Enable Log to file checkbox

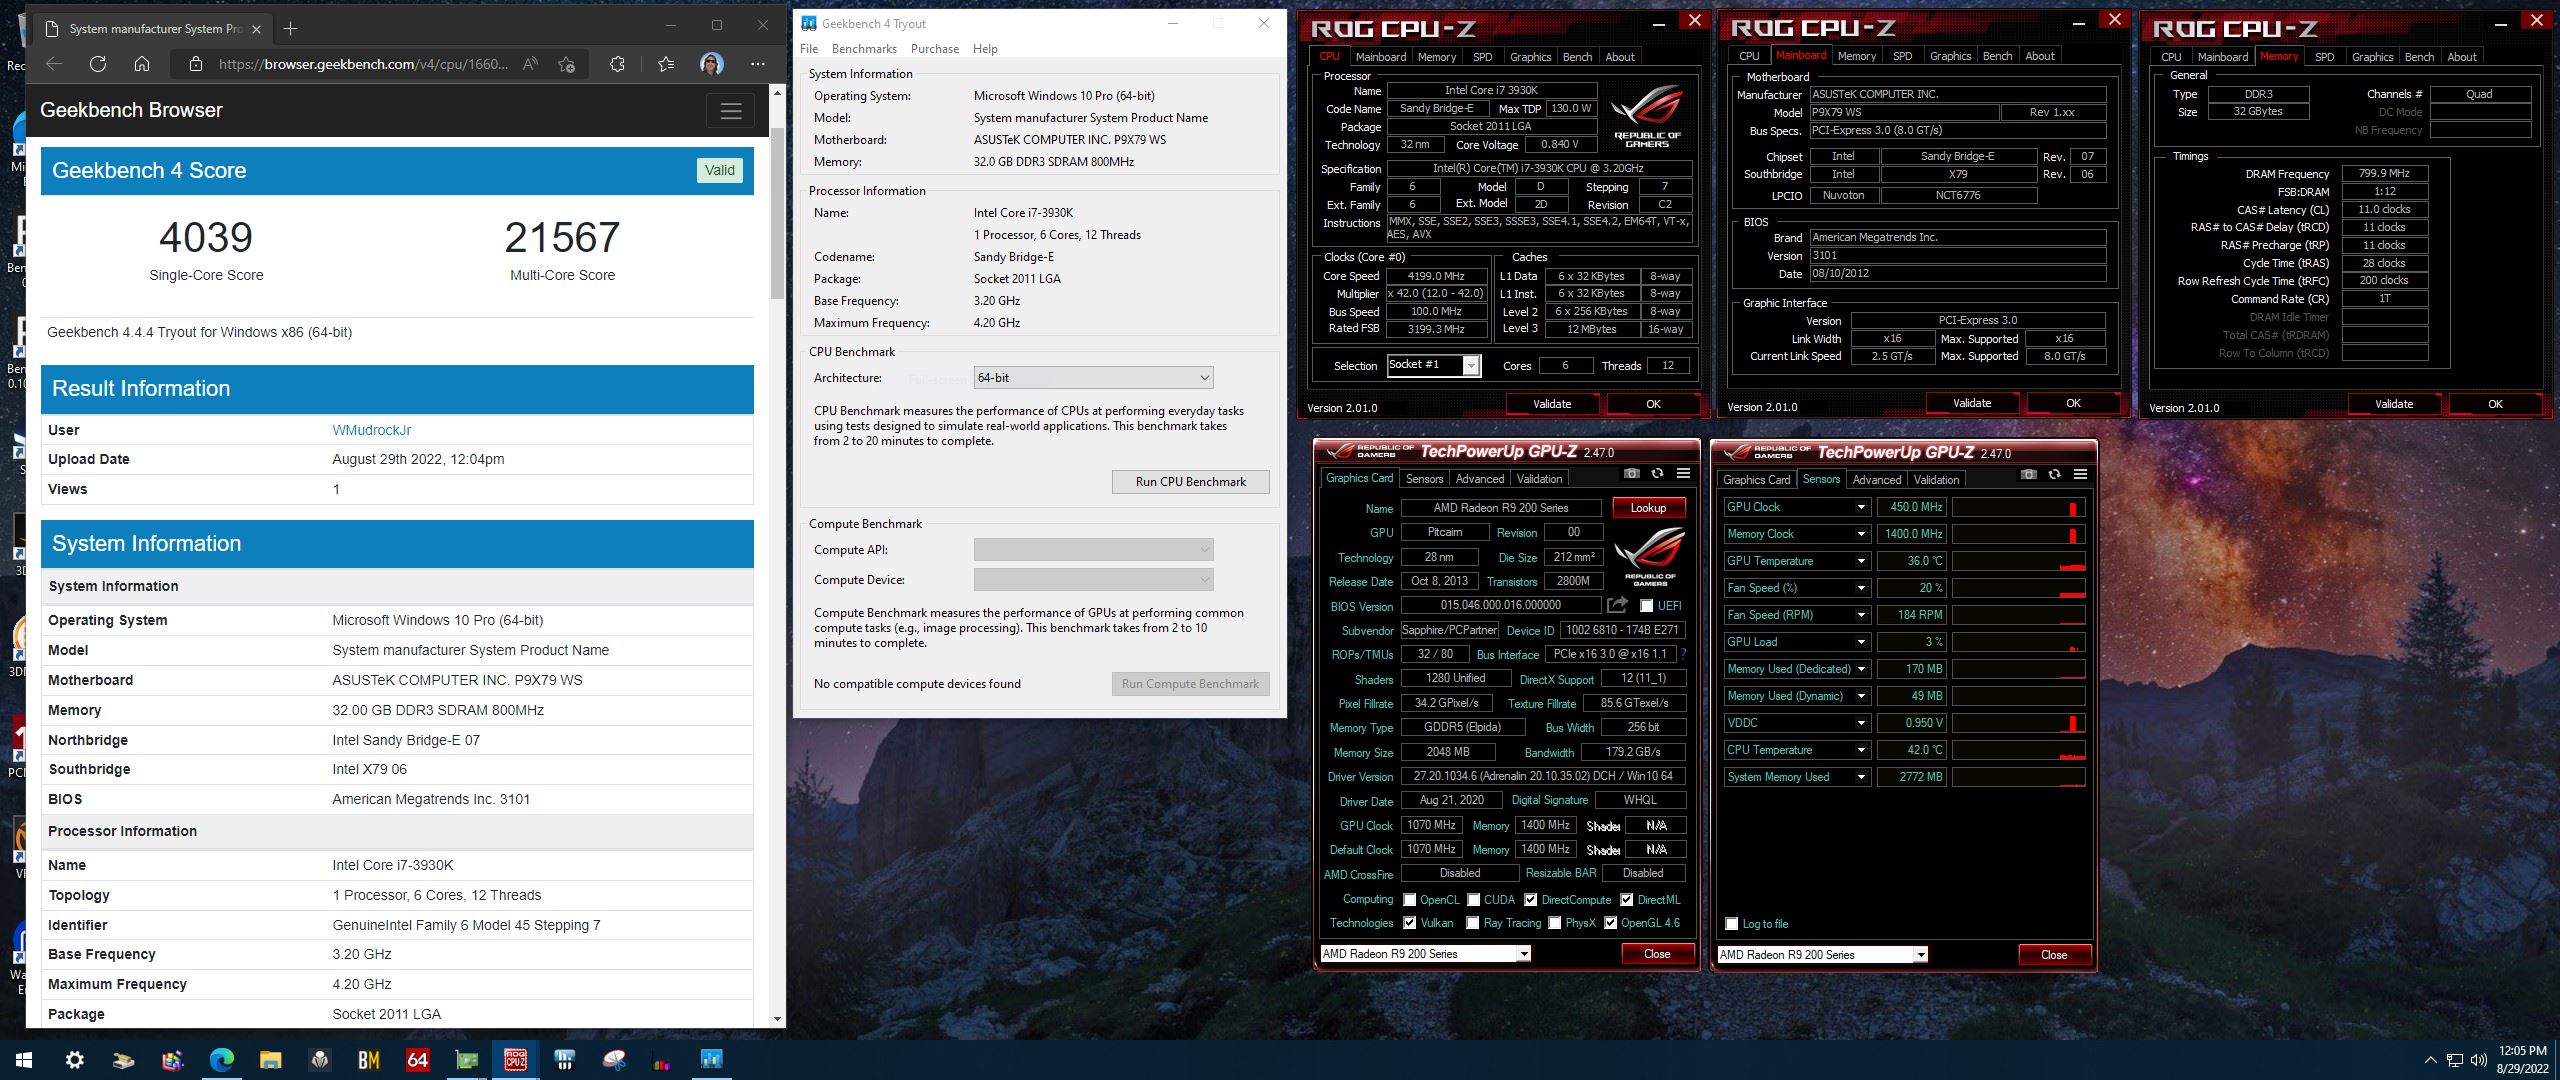pyautogui.click(x=1732, y=924)
